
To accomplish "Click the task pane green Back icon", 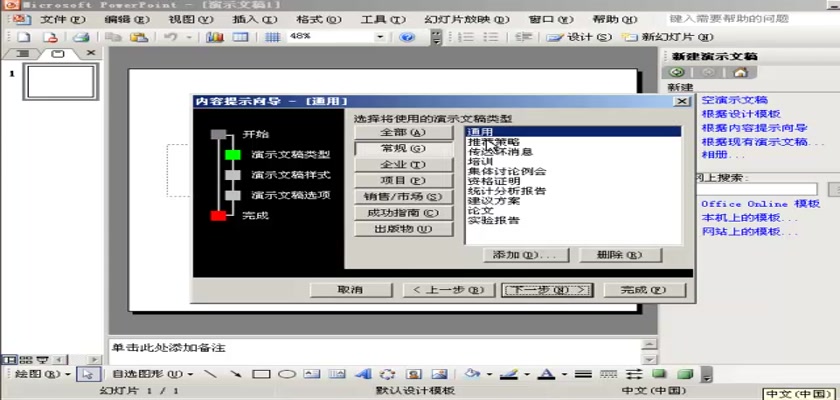I will coord(677,72).
